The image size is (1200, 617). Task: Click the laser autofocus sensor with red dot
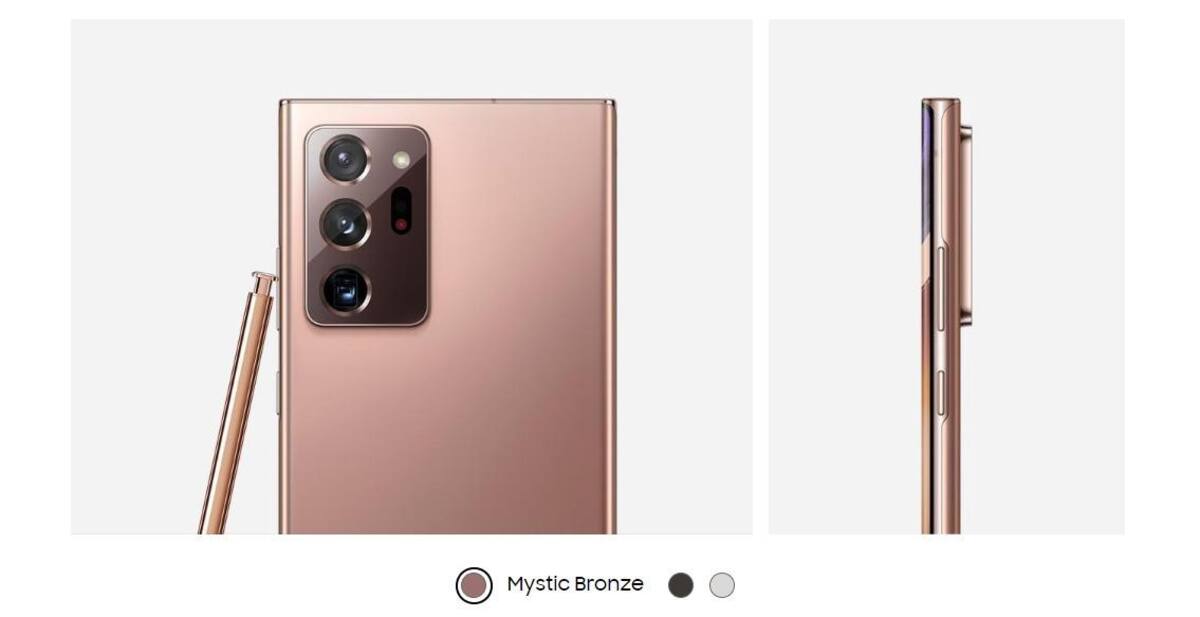pyautogui.click(x=401, y=211)
